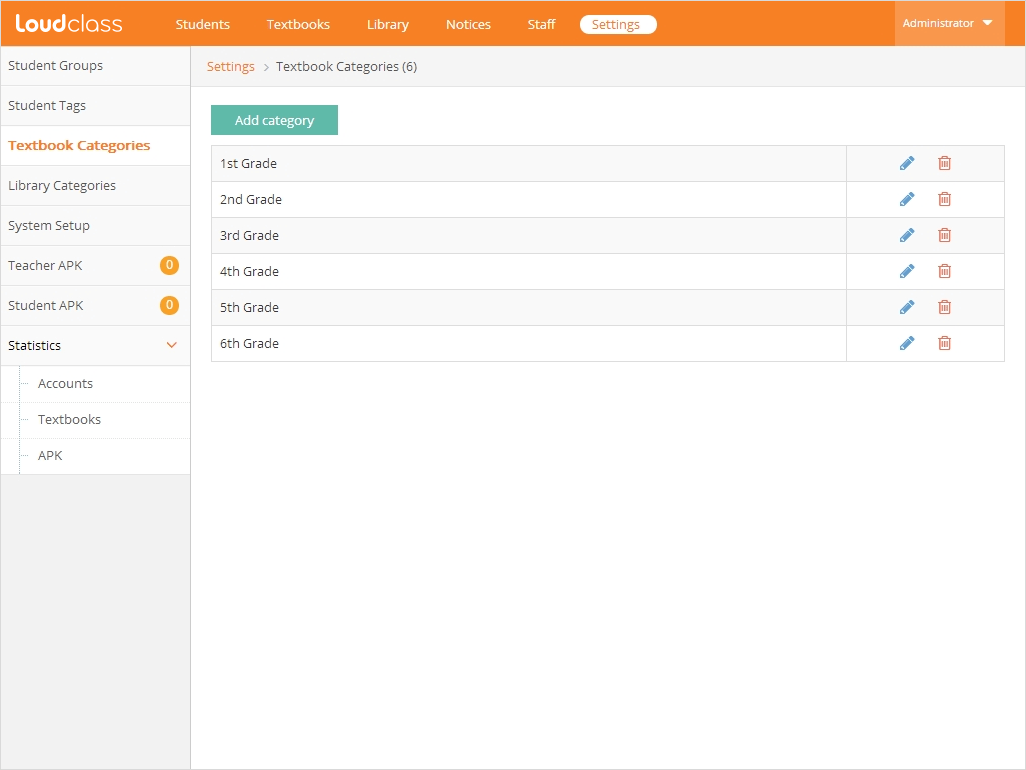1026x770 pixels.
Task: Click the Loudclass logo
Action: pyautogui.click(x=69, y=24)
